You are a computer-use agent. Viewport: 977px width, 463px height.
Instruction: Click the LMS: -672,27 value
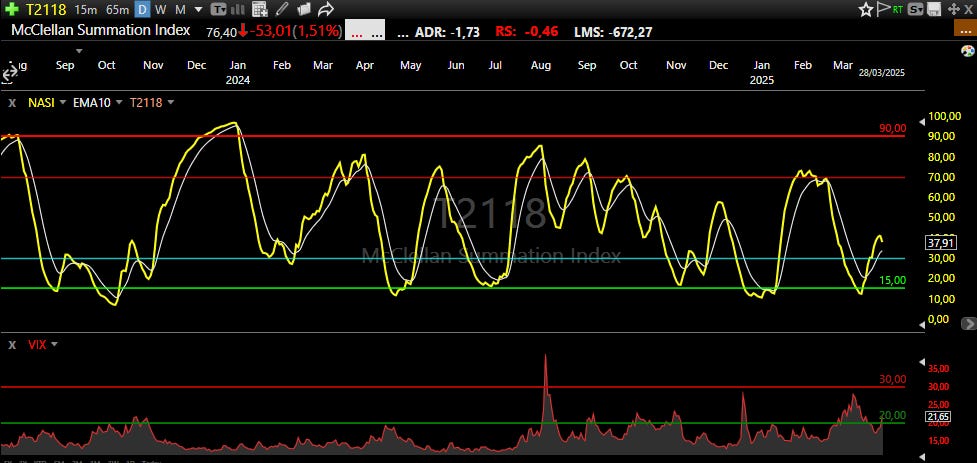613,32
